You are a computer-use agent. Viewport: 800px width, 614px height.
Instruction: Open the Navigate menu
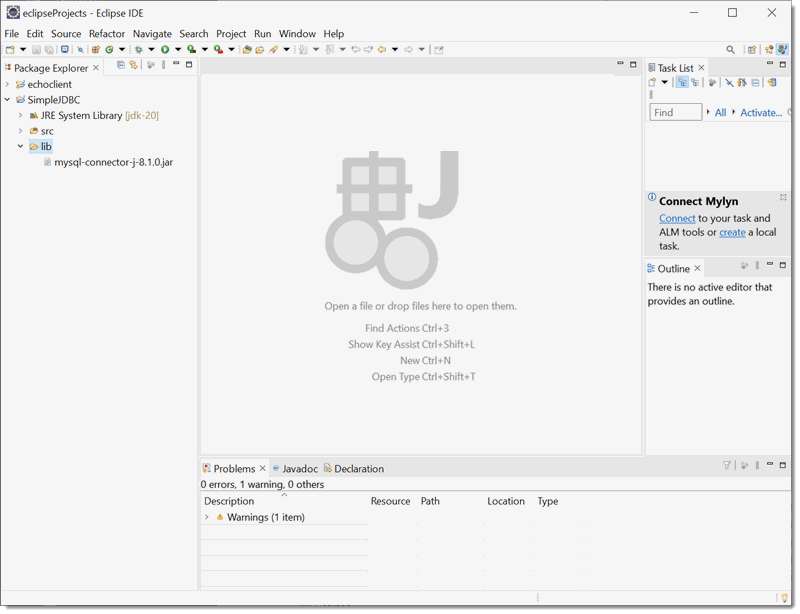click(152, 34)
